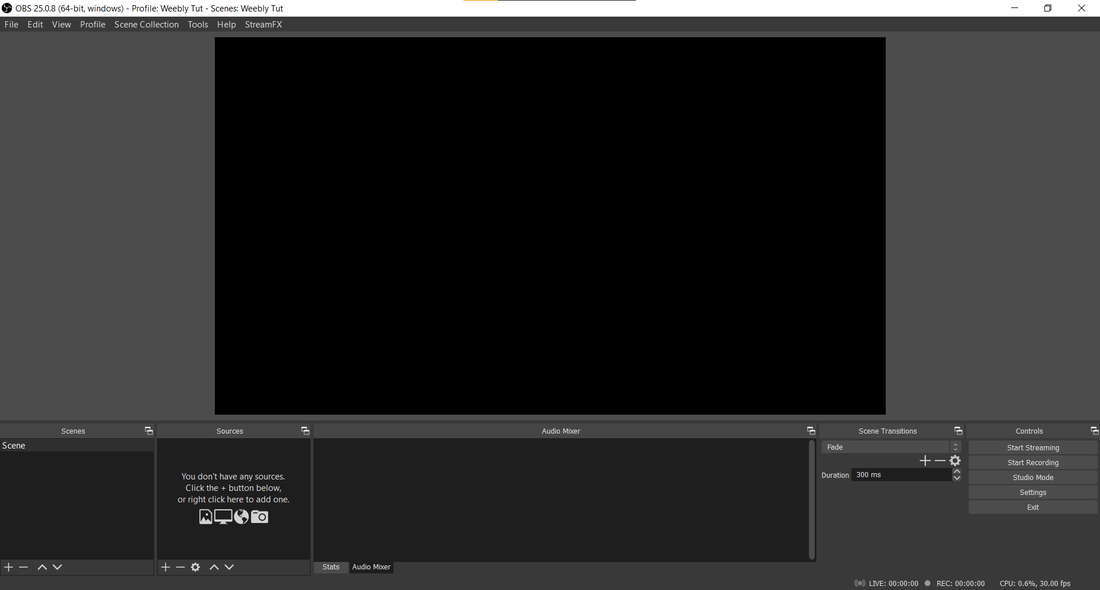This screenshot has width=1100, height=590.
Task: Open the Fade transition dropdown
Action: pos(890,447)
